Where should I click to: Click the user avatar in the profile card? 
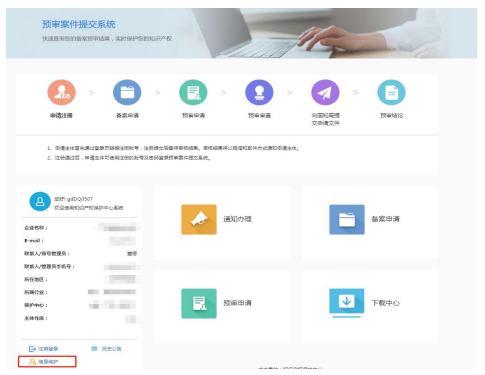click(x=40, y=201)
